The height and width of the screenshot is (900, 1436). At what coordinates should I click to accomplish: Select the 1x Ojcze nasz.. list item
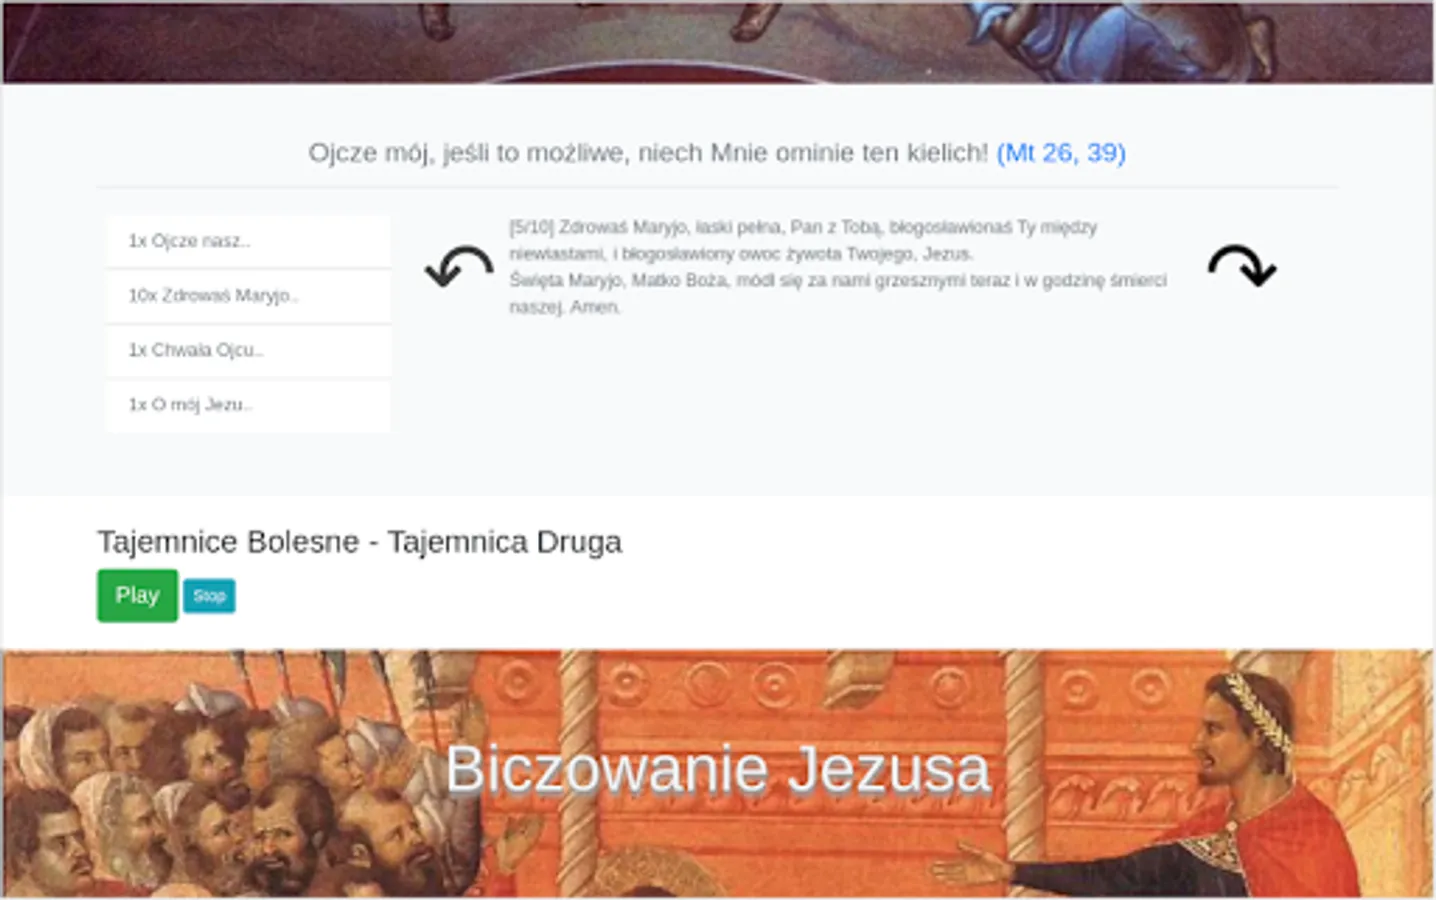(248, 241)
